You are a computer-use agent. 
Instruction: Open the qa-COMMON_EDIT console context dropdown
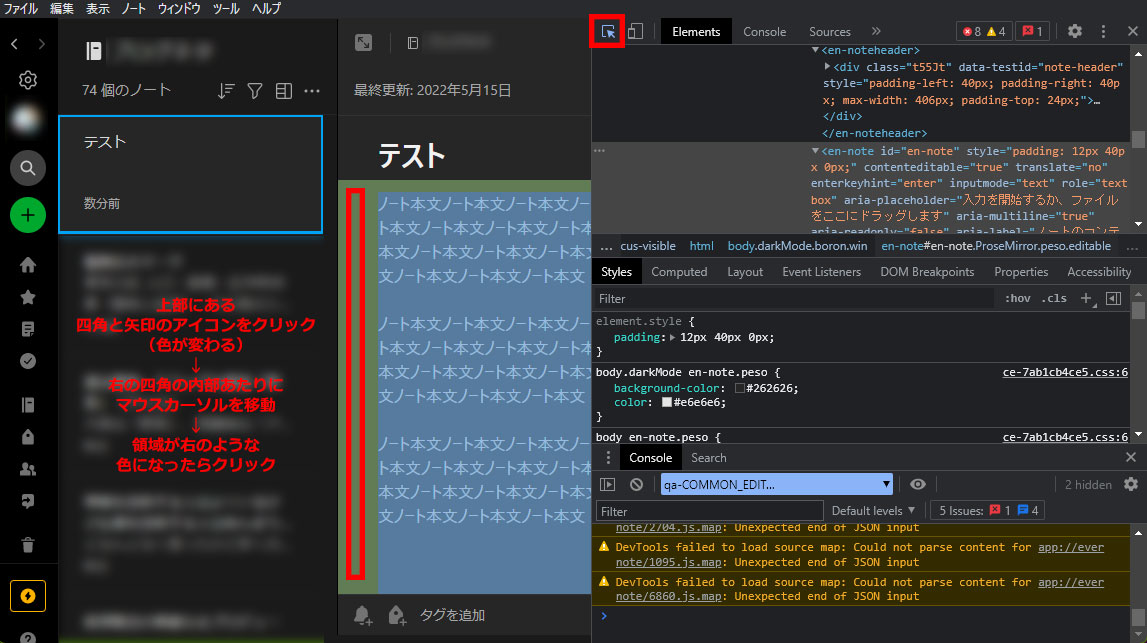coord(775,484)
